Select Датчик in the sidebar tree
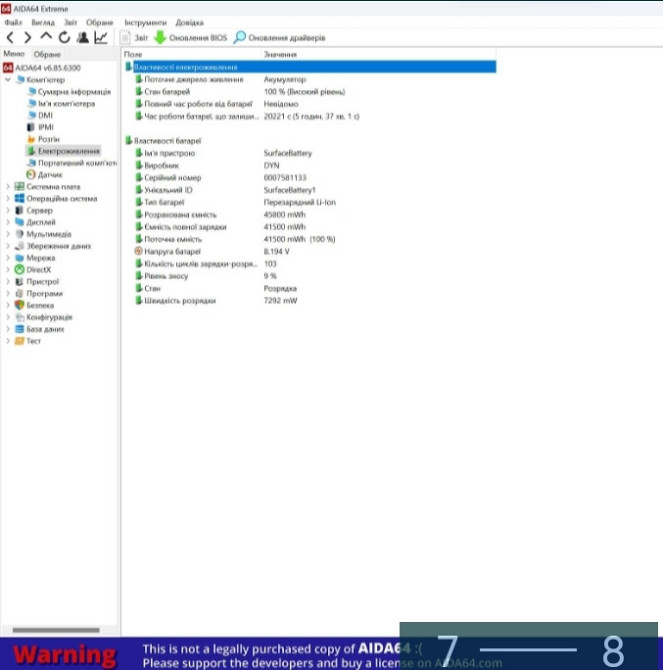The width and height of the screenshot is (663, 670). pos(49,174)
